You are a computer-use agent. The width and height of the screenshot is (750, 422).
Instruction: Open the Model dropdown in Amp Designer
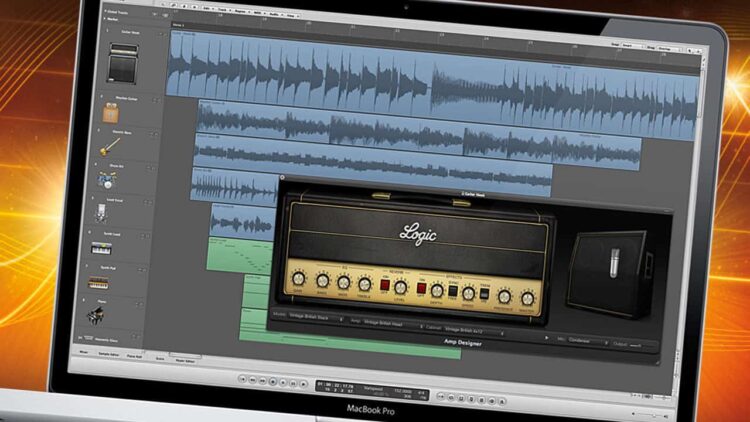(x=316, y=317)
